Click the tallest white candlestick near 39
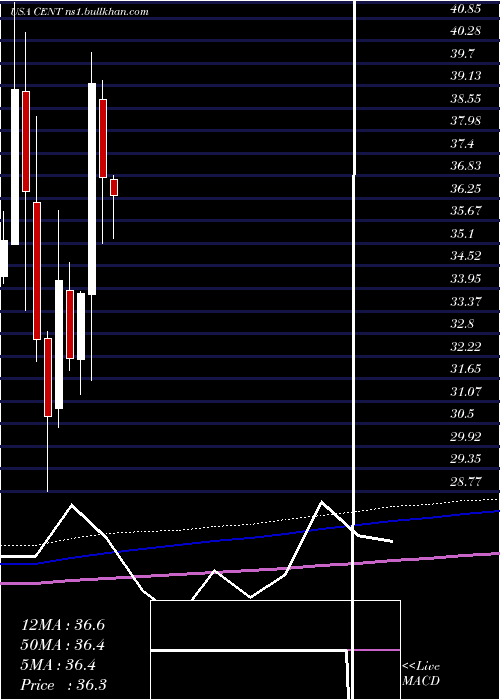This screenshot has height=700, width=500. click(x=92, y=189)
